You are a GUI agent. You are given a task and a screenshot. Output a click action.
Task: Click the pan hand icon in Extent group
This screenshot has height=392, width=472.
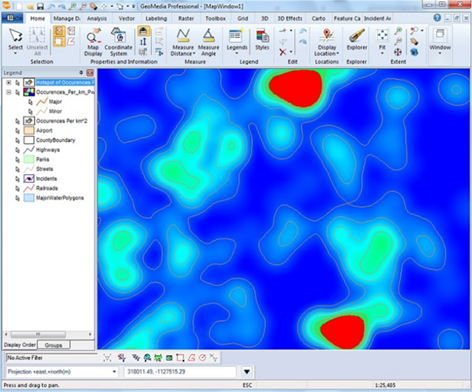[414, 41]
